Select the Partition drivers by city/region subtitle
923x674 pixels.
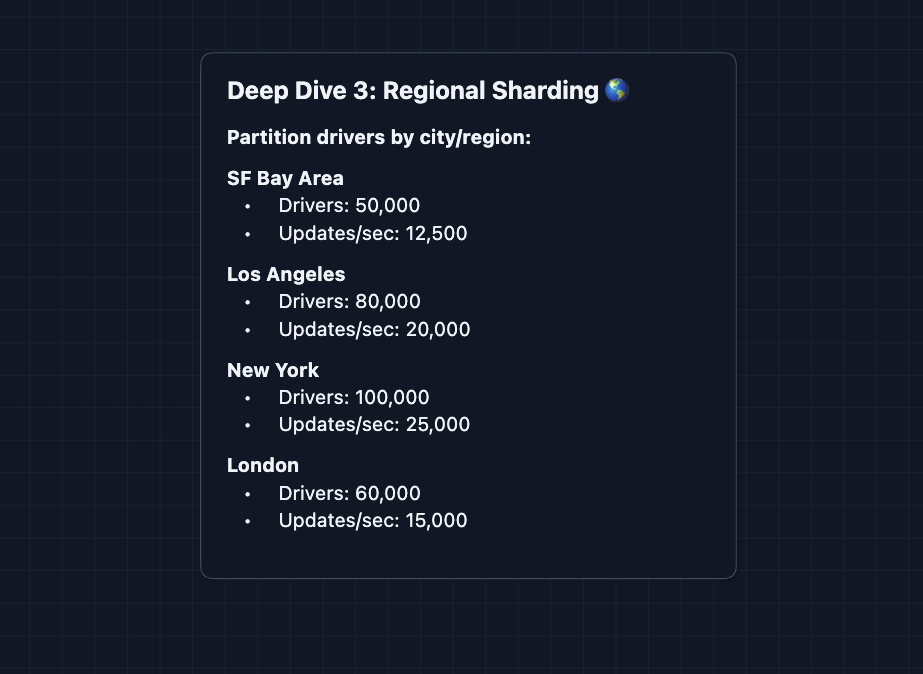pyautogui.click(x=378, y=137)
